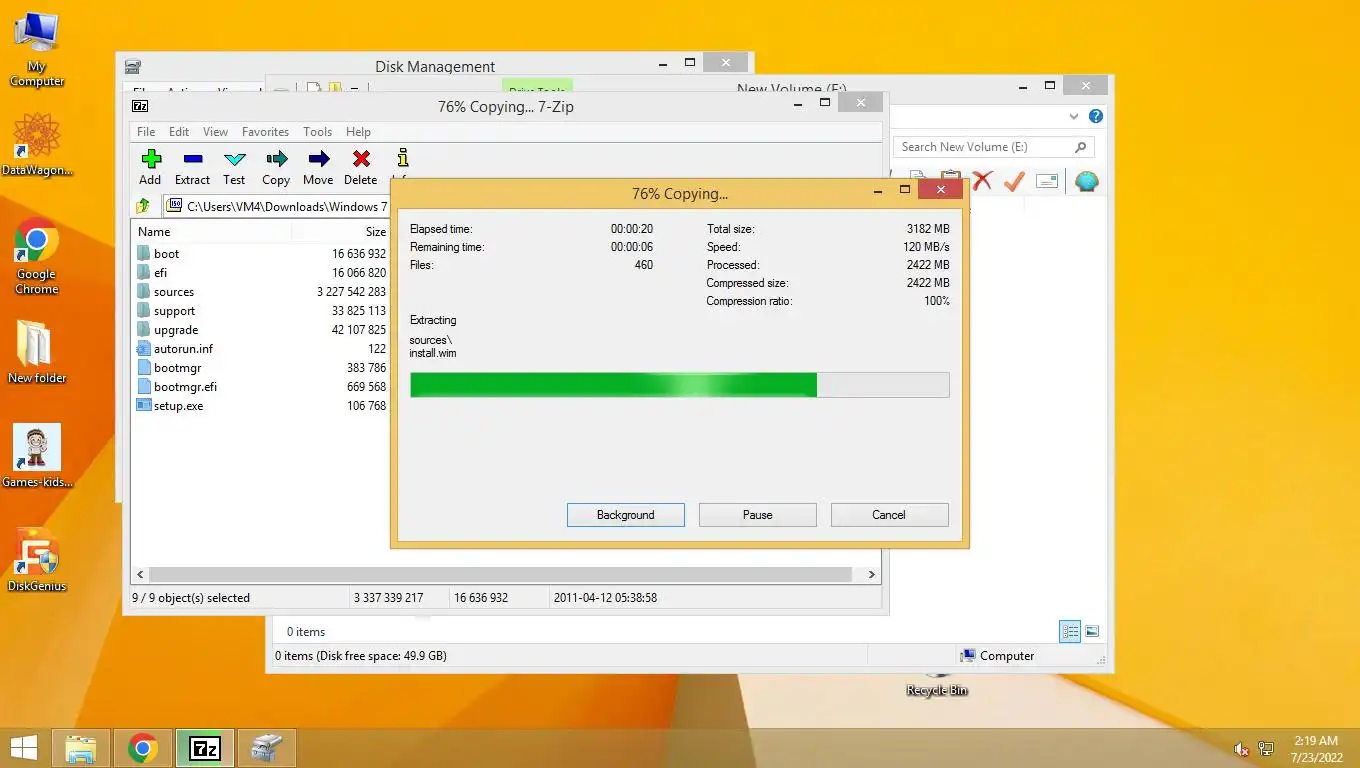Switch Explorer to details view
This screenshot has width=1360, height=768.
click(x=1071, y=631)
